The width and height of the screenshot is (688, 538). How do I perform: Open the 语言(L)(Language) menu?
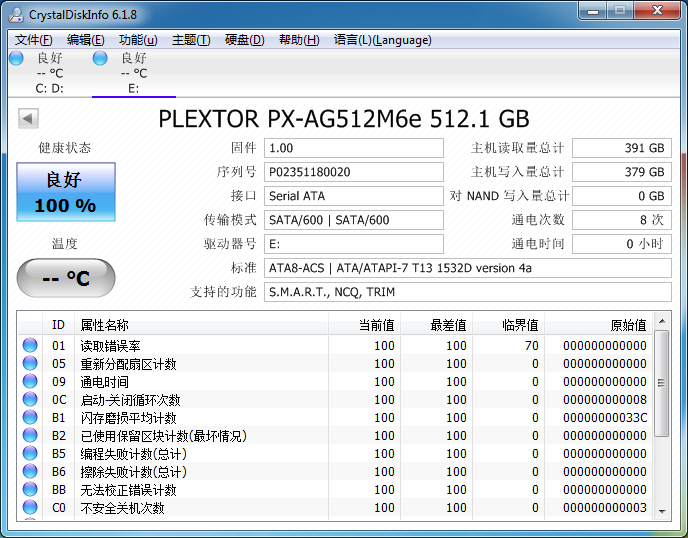(x=382, y=40)
